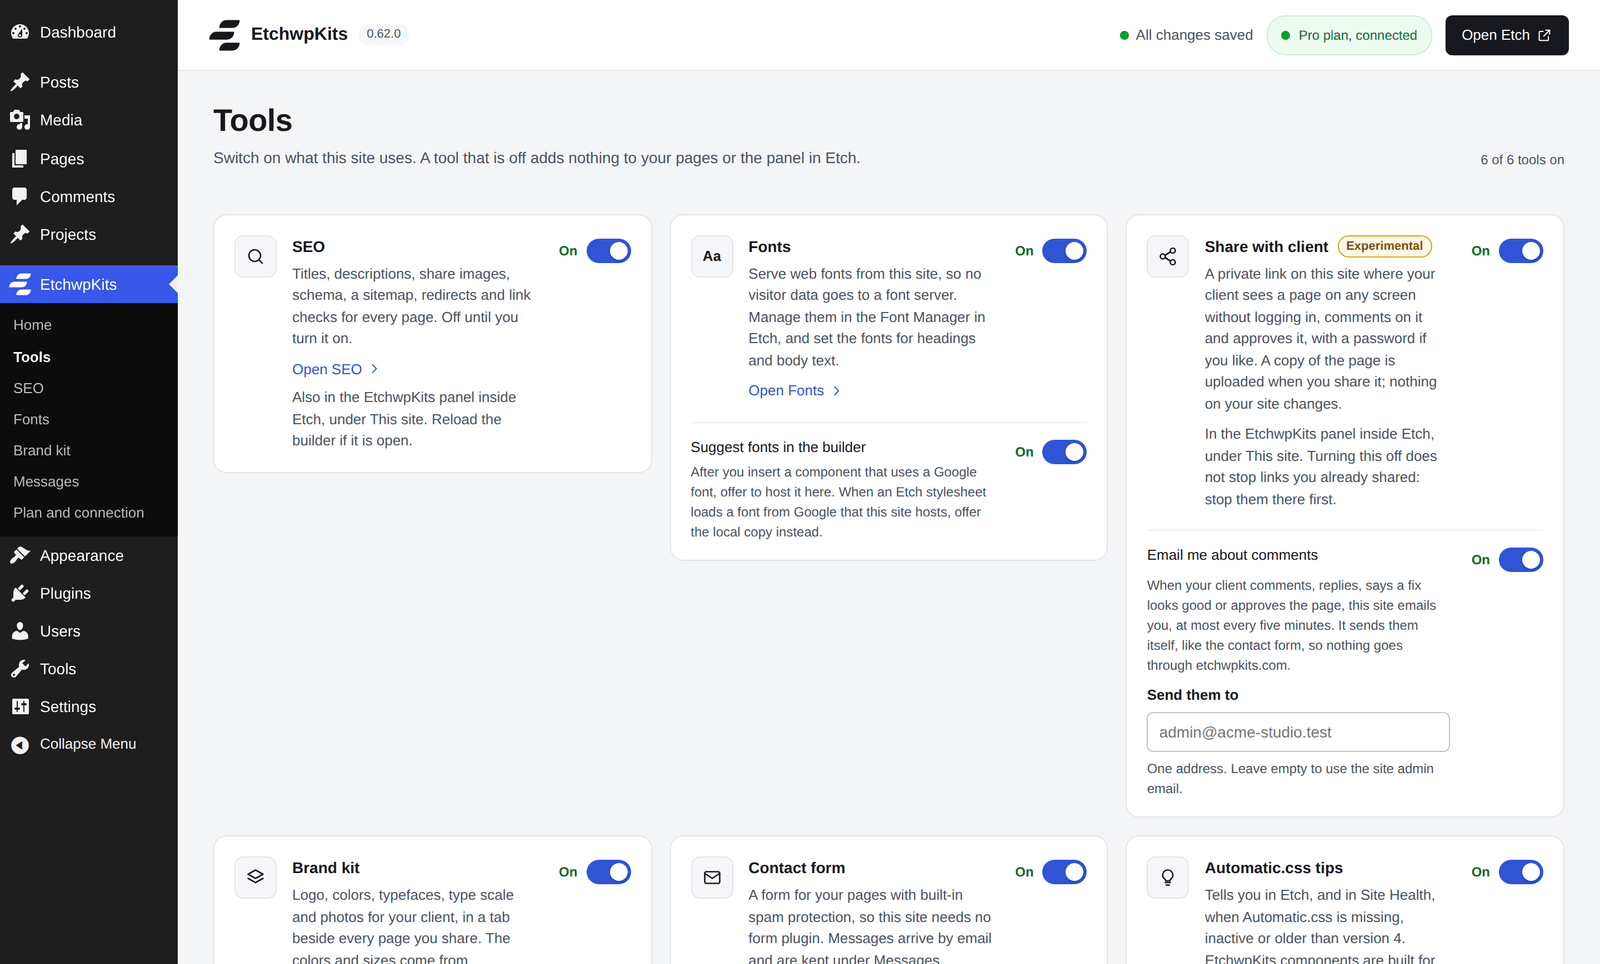Click the Contact form envelope icon
Image resolution: width=1600 pixels, height=964 pixels.
pos(712,877)
